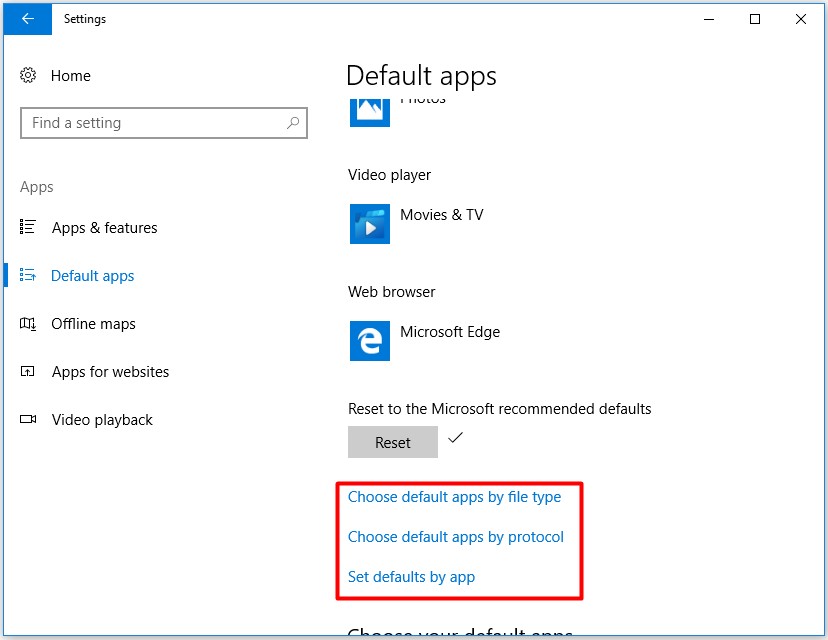Image resolution: width=828 pixels, height=640 pixels.
Task: Open Offline maps section
Action: [93, 324]
